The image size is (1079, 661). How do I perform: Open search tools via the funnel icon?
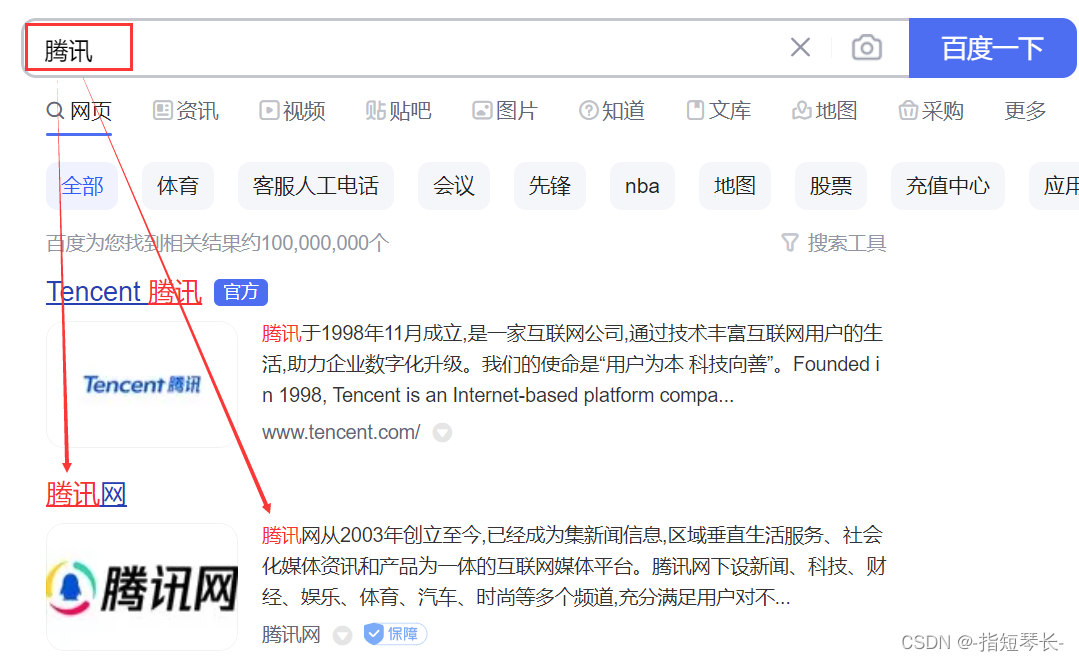pyautogui.click(x=789, y=242)
